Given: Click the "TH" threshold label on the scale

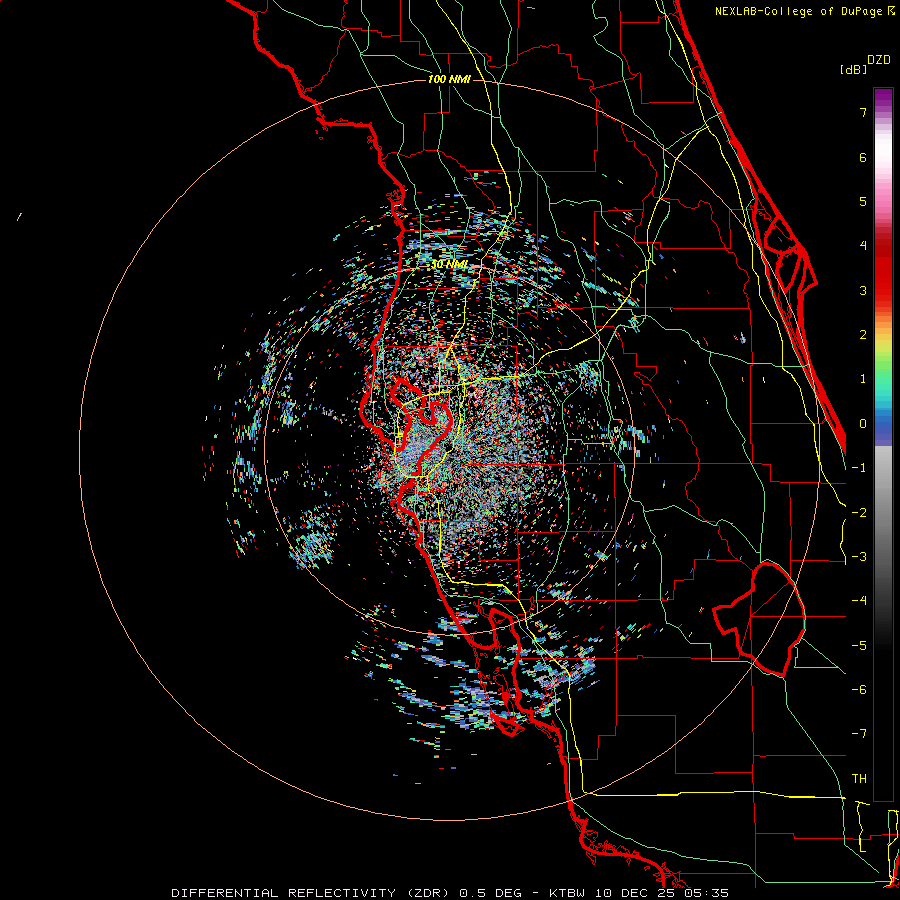Looking at the screenshot, I should pyautogui.click(x=859, y=779).
